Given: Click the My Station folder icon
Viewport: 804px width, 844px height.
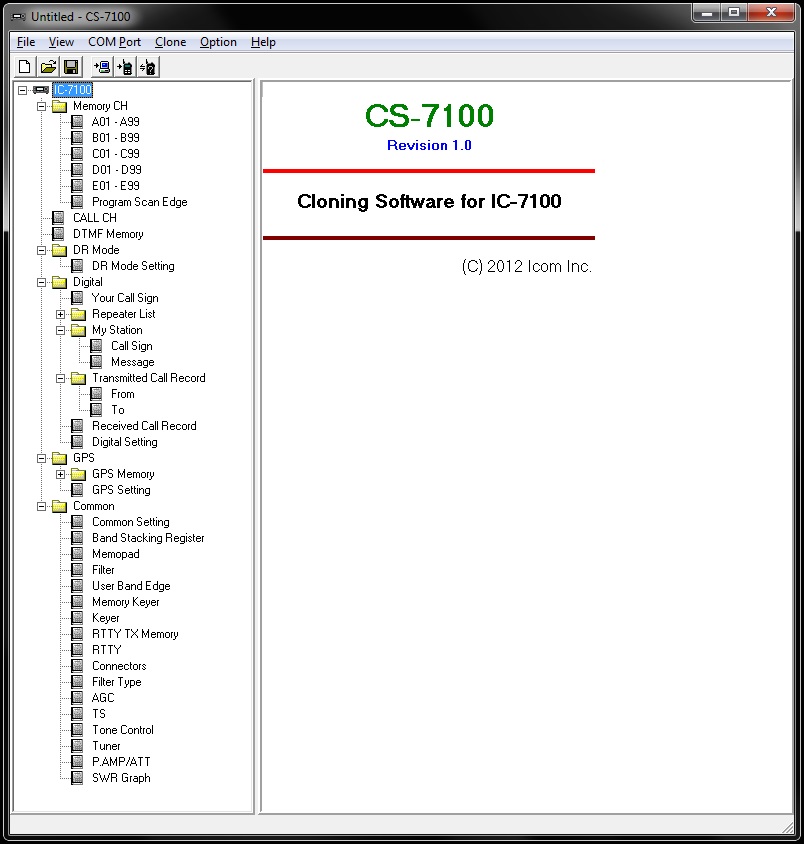Looking at the screenshot, I should coord(79,330).
